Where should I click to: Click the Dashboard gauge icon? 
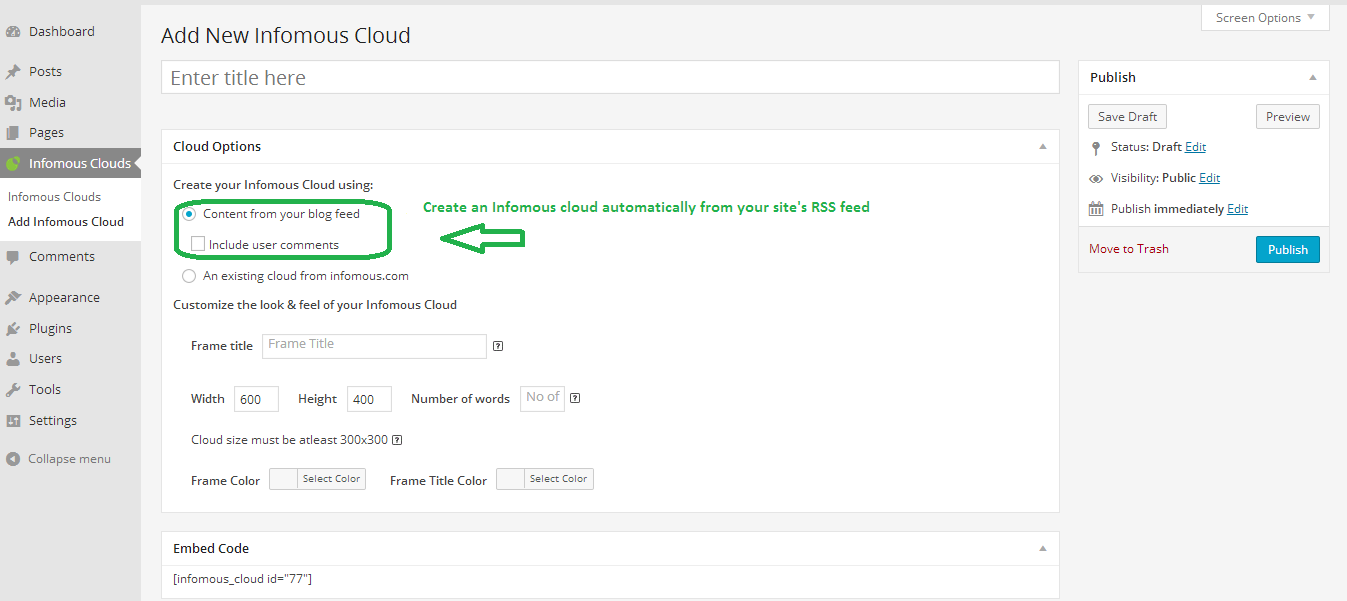13,32
